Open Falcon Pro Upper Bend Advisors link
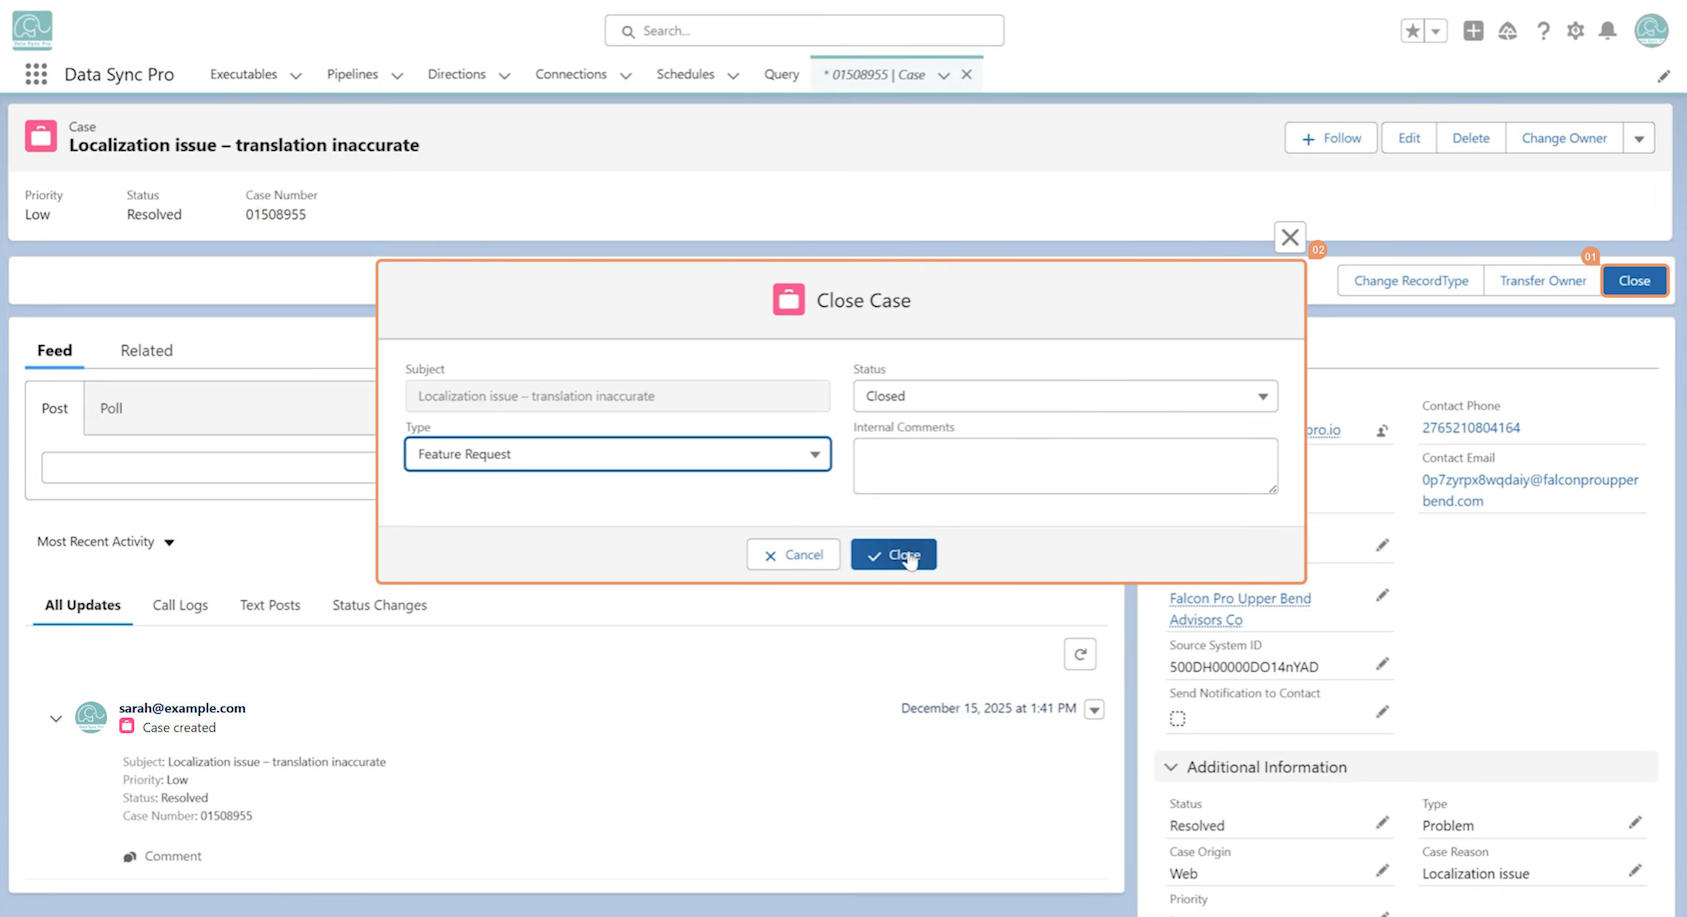This screenshot has height=917, width=1687. pyautogui.click(x=1240, y=609)
